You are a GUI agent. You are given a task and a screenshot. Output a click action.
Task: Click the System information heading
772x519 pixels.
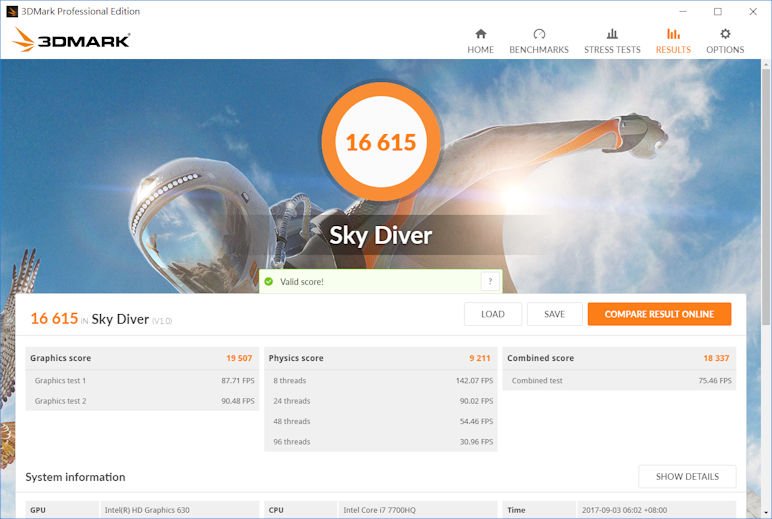[75, 477]
